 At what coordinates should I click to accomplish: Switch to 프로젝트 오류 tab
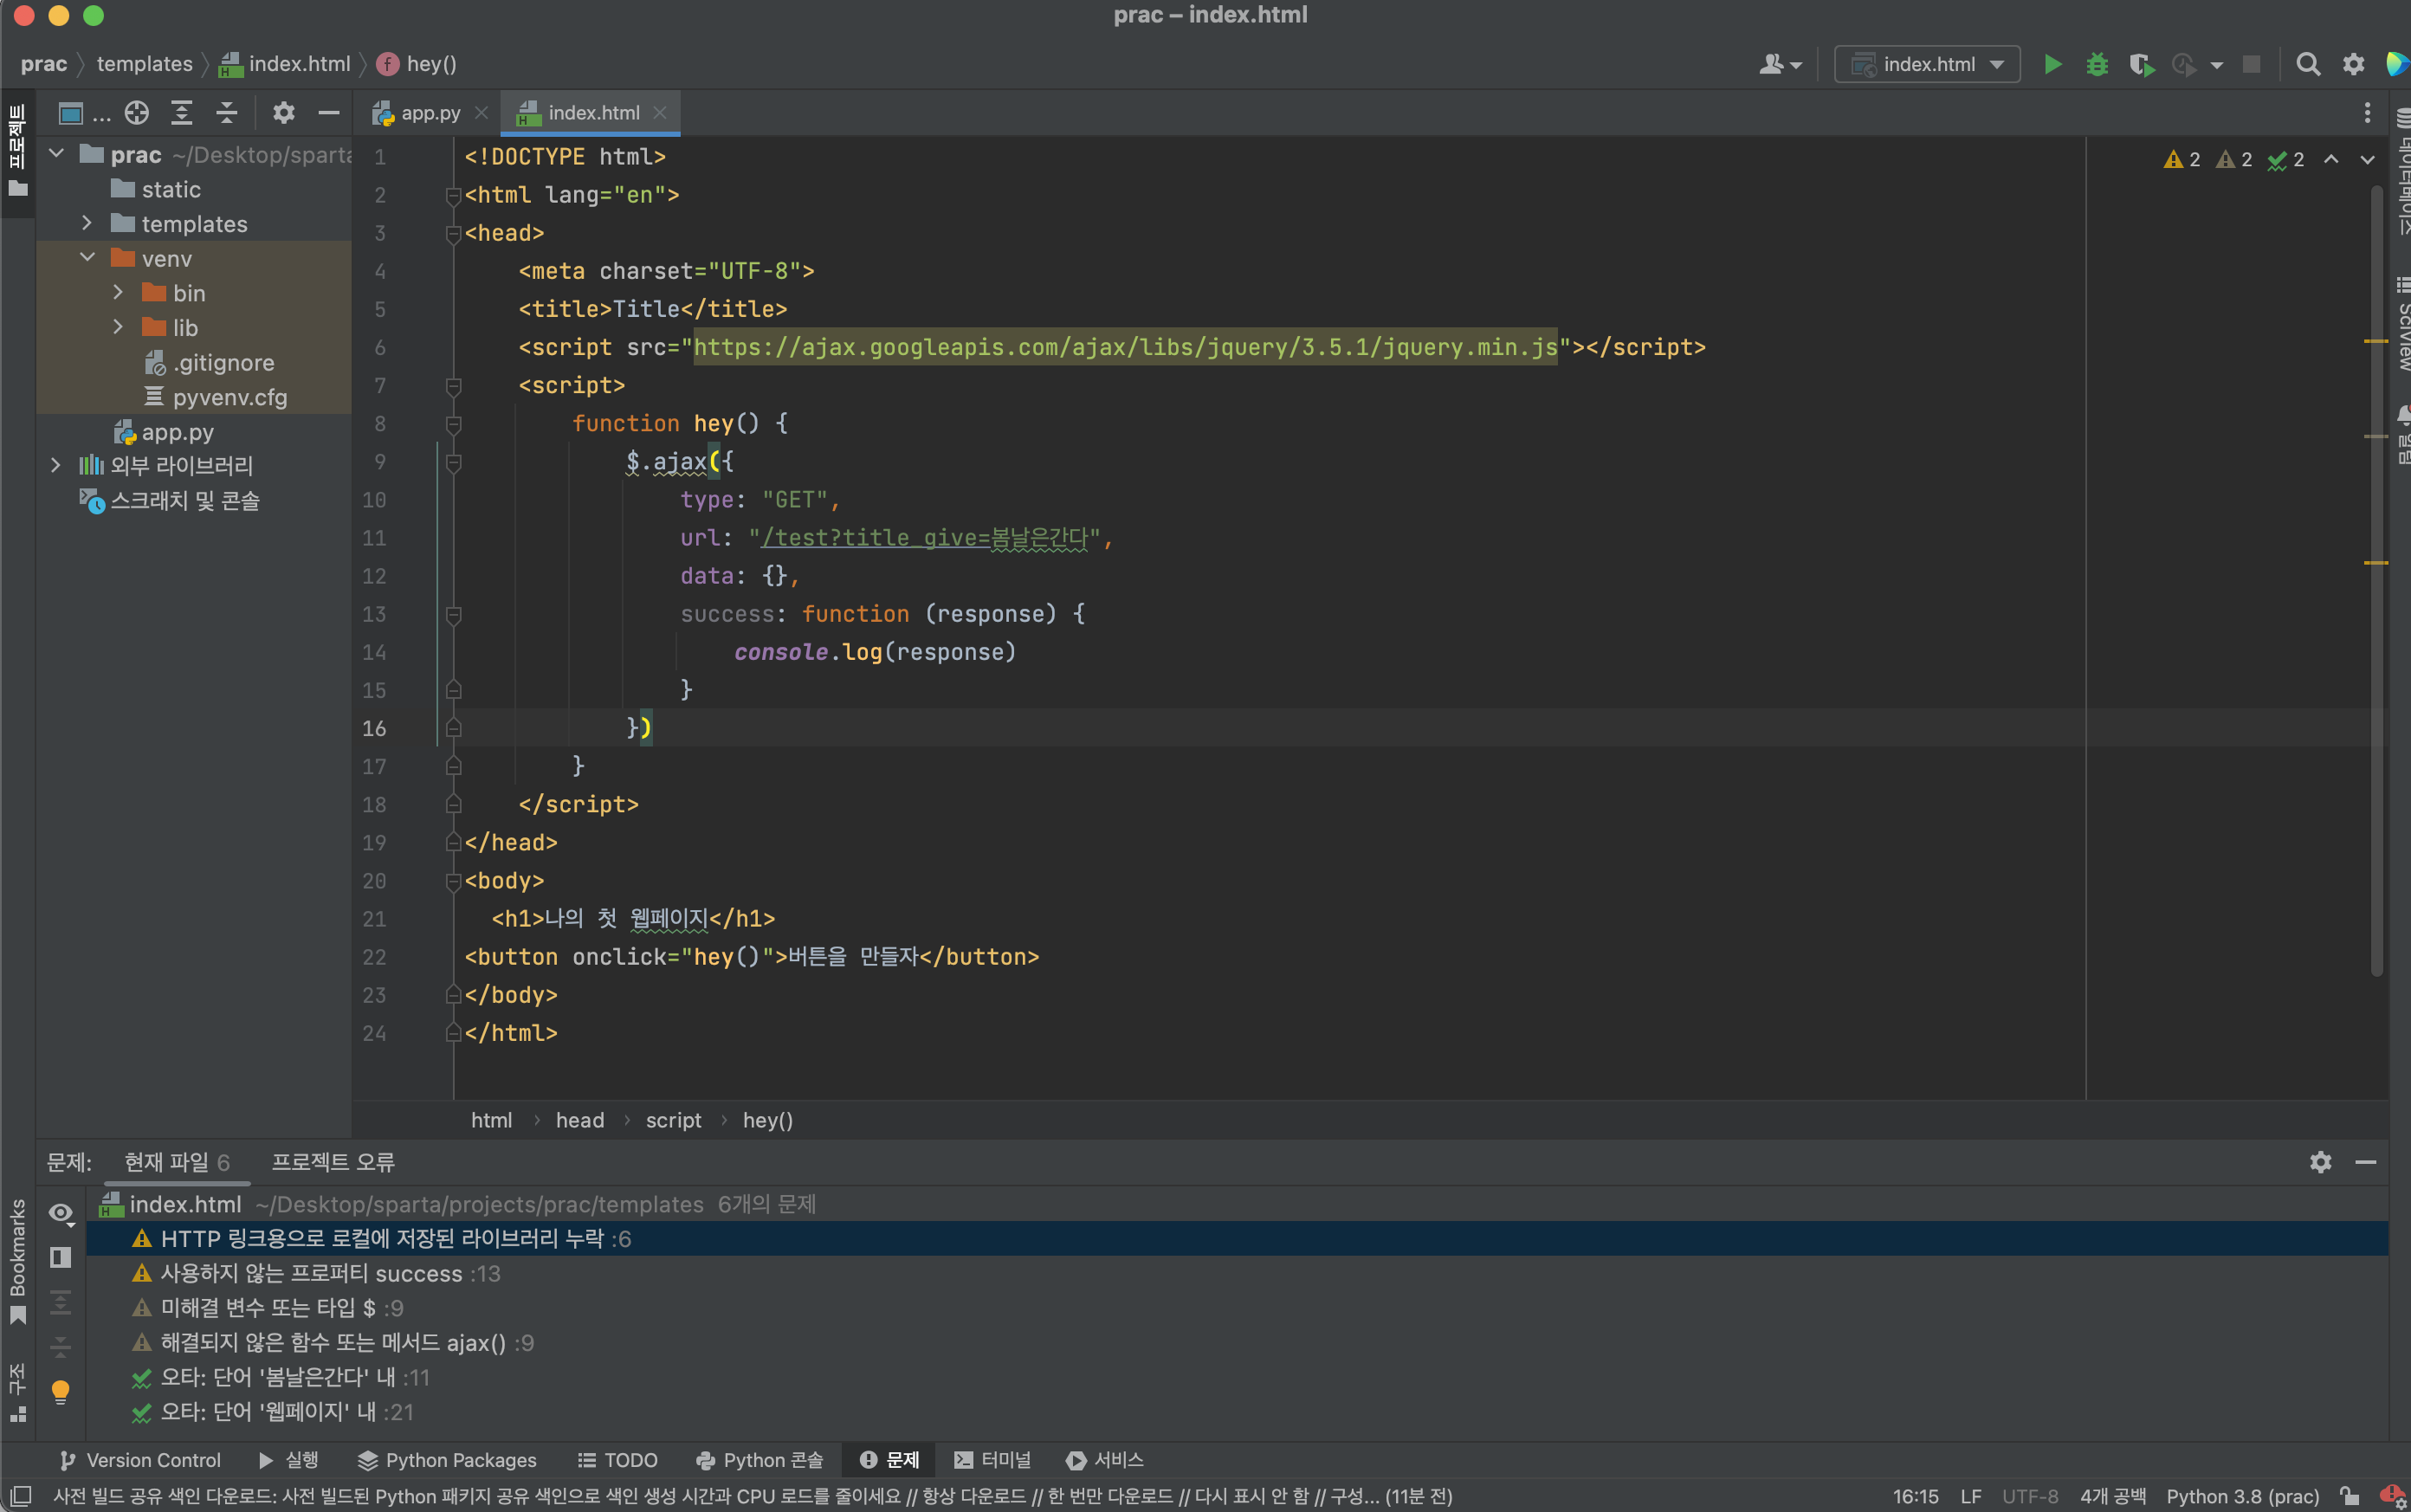(x=333, y=1162)
